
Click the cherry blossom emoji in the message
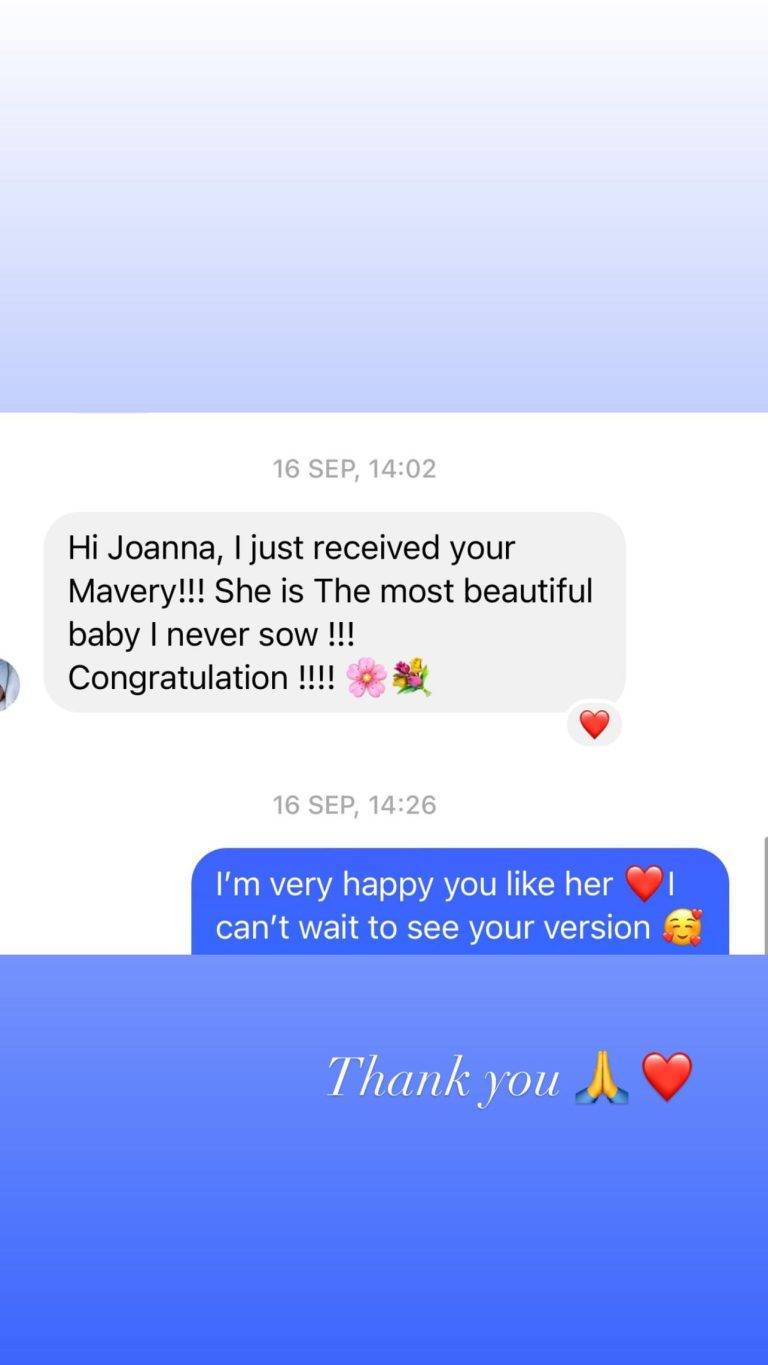click(366, 678)
